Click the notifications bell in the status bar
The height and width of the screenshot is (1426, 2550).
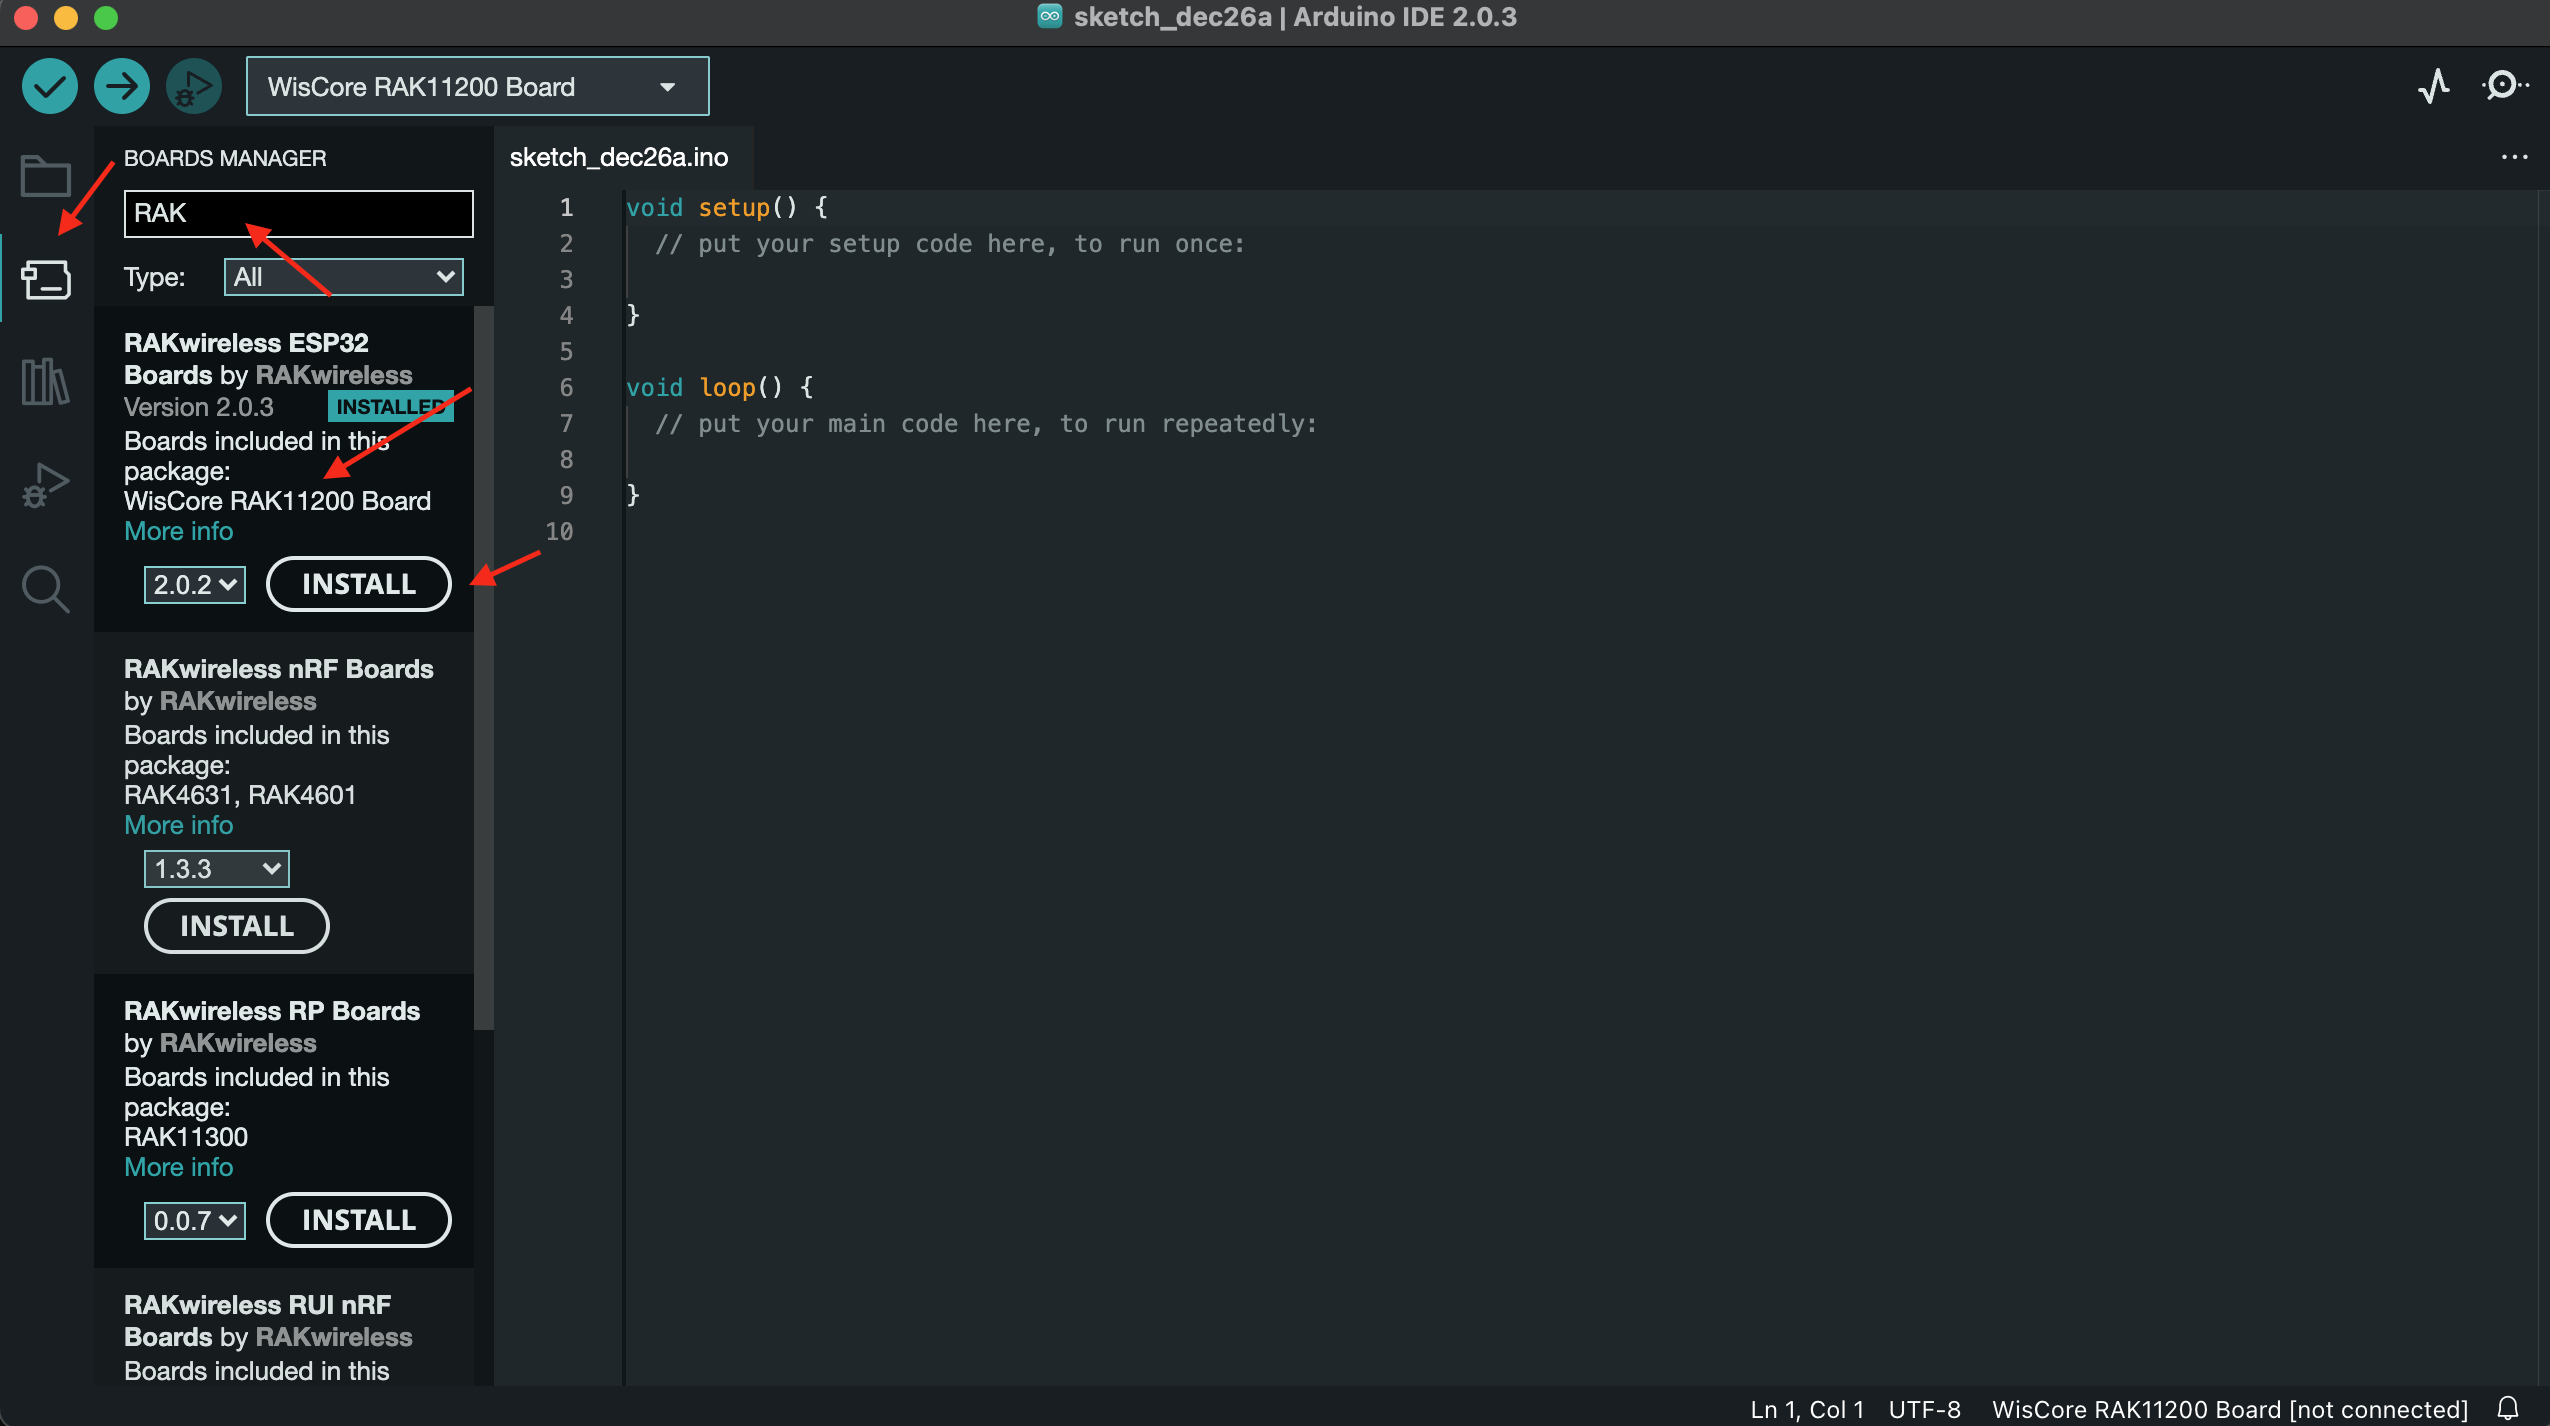(2507, 1408)
